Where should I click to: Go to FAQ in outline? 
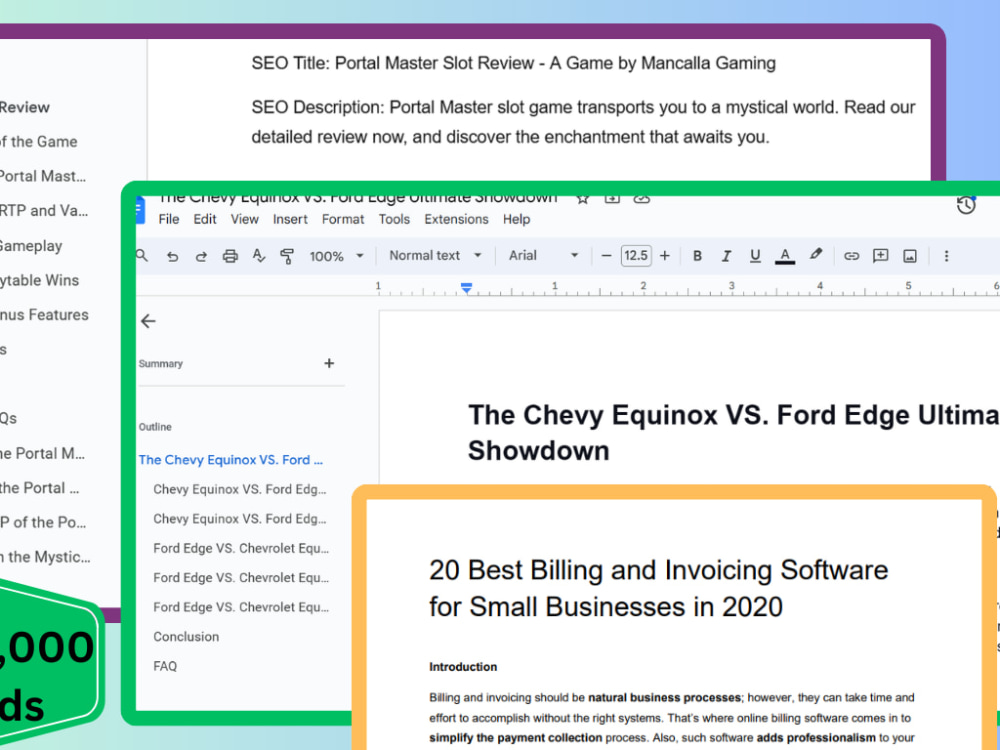coord(165,666)
